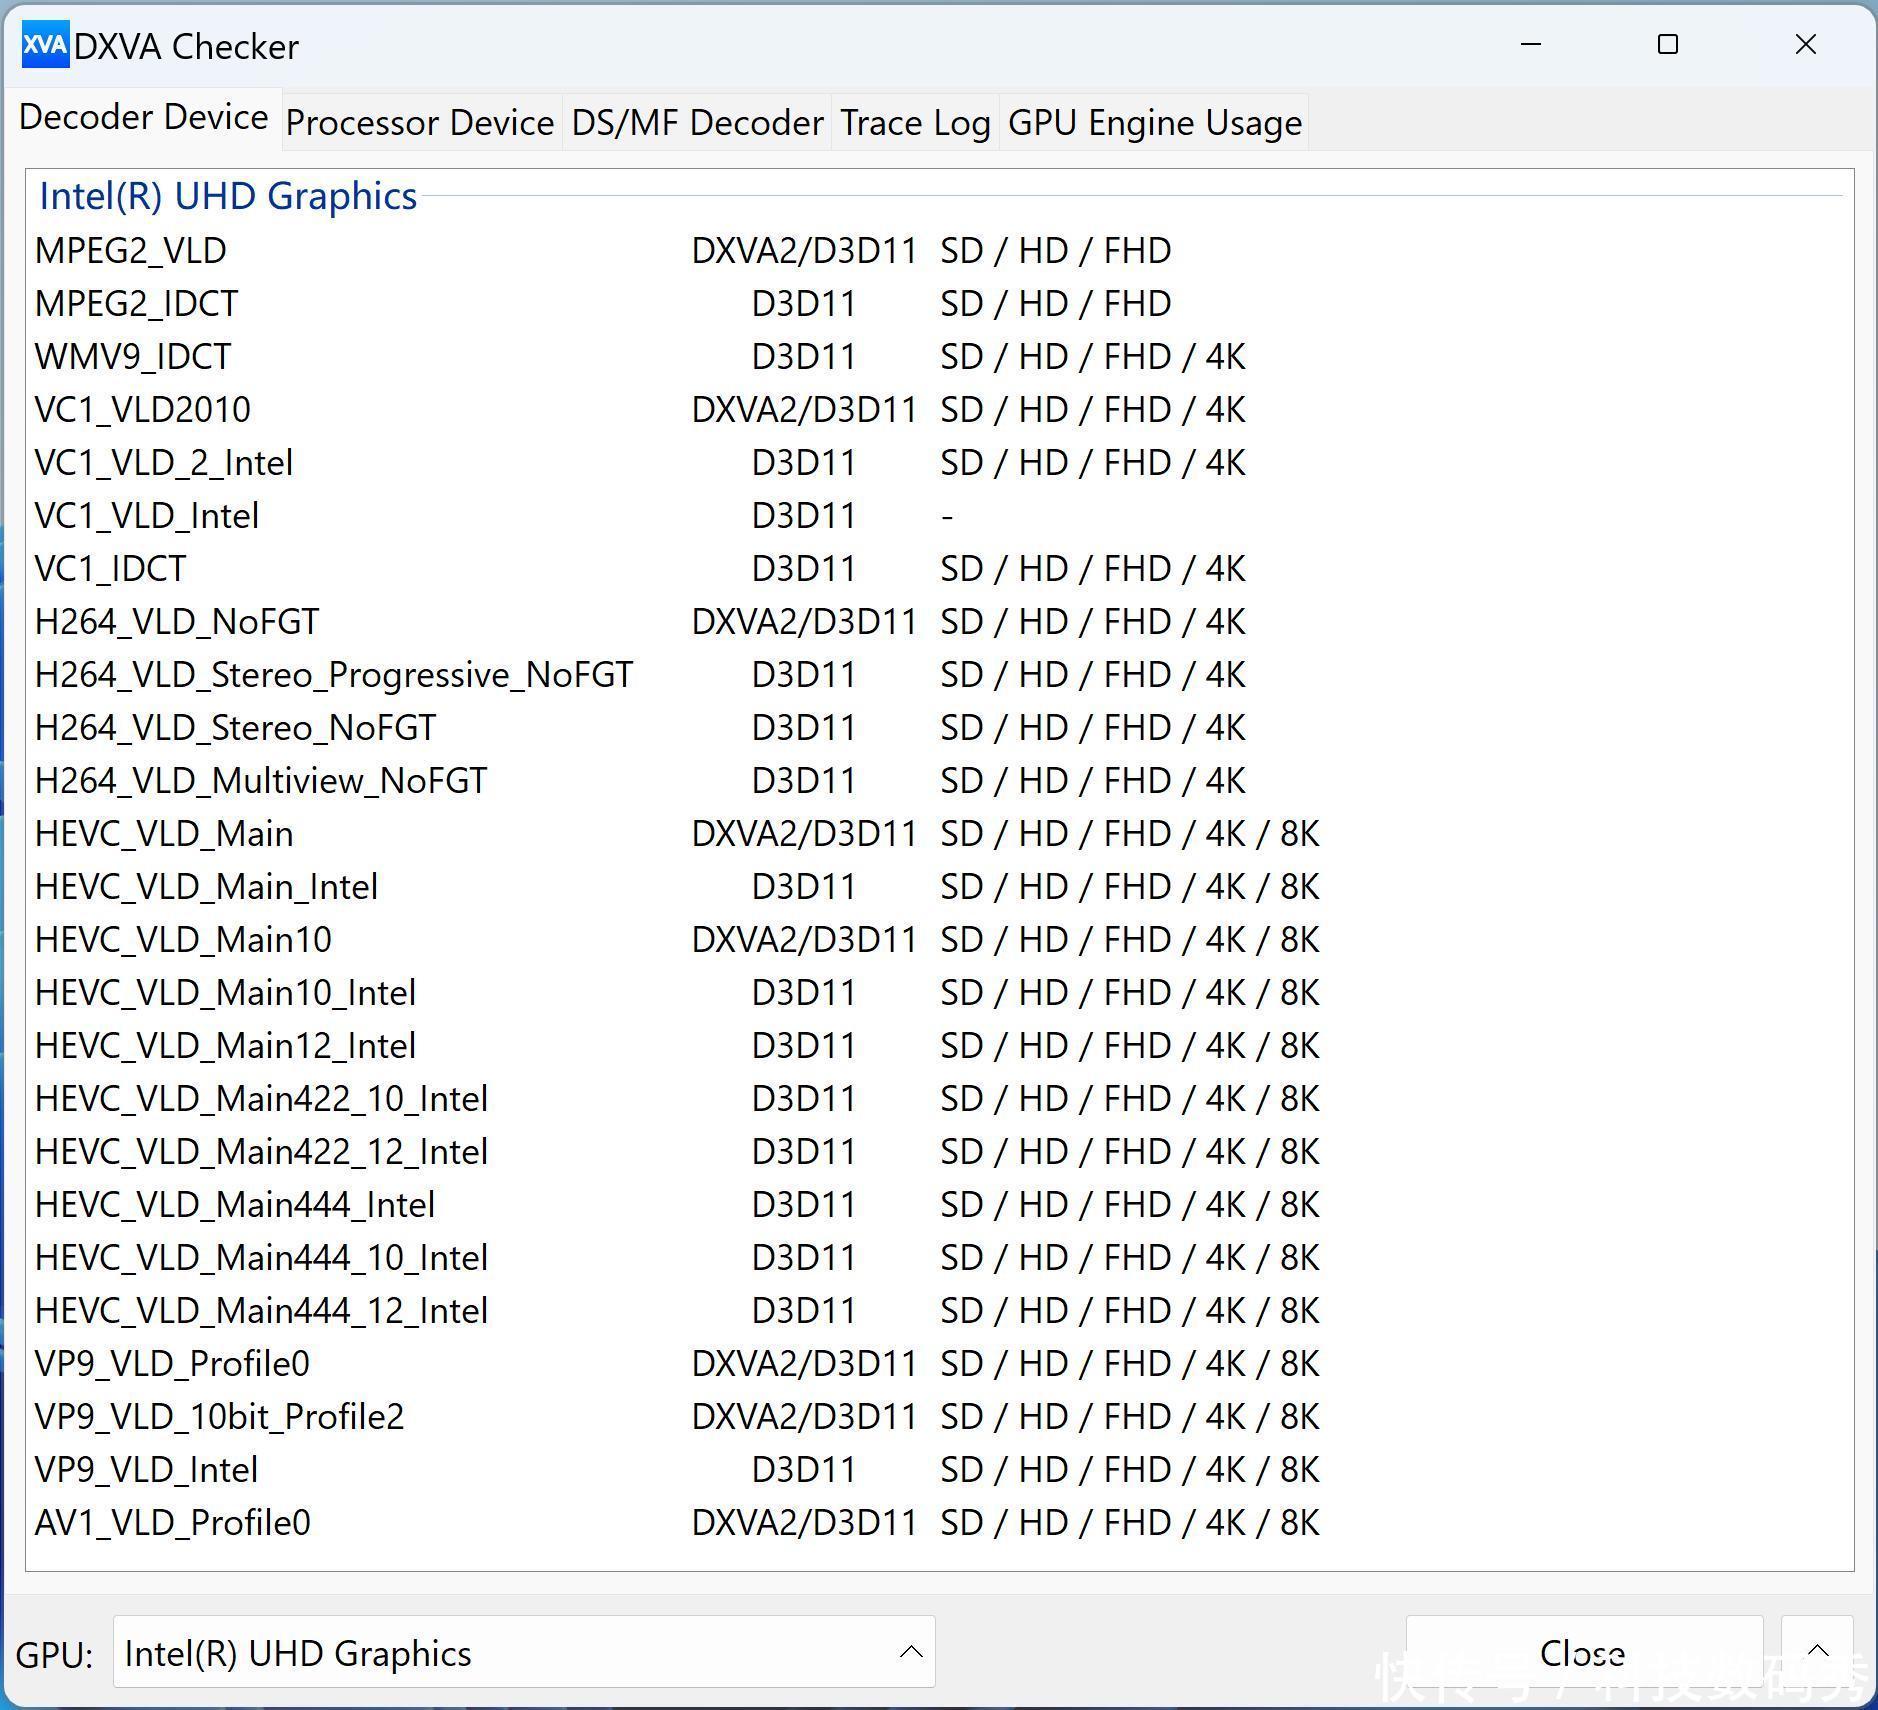Viewport: 1878px width, 1710px height.
Task: Go to GPU Engine Usage tab
Action: [1154, 123]
